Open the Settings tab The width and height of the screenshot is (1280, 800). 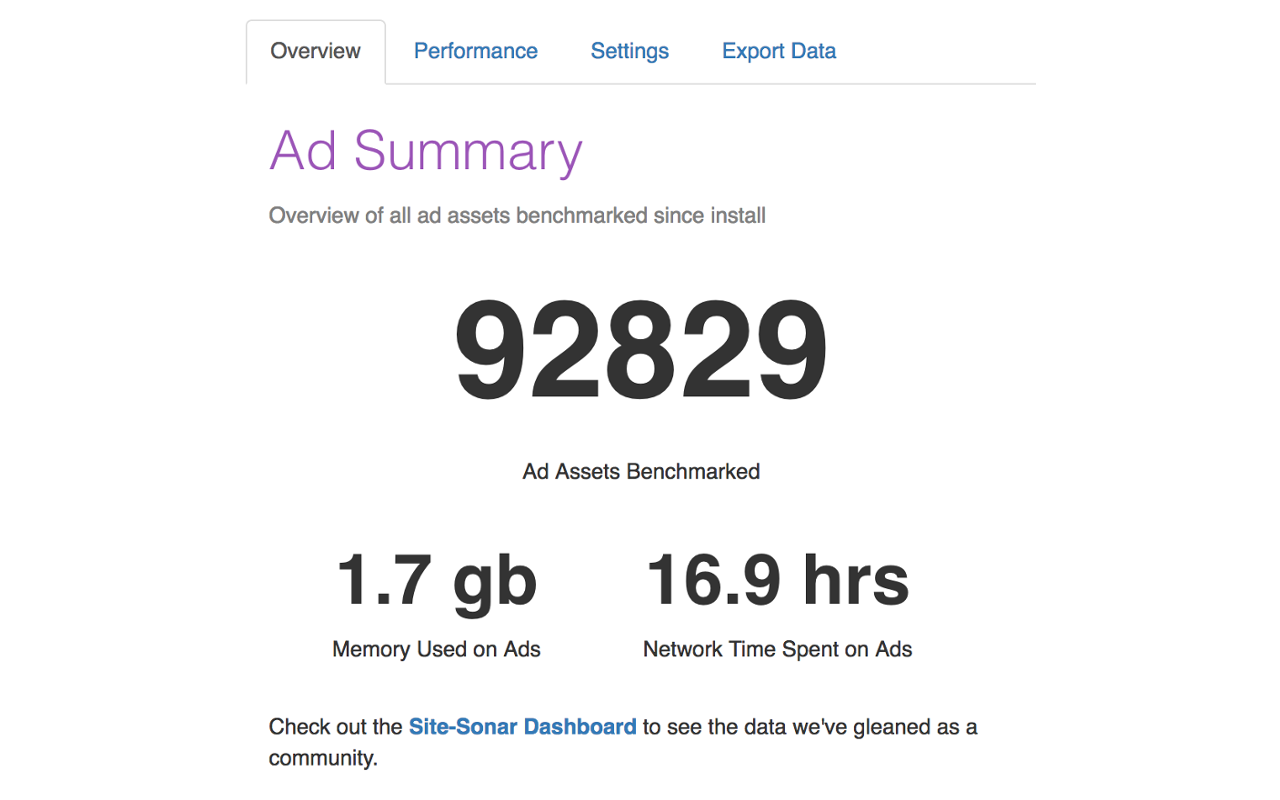pyautogui.click(x=629, y=51)
